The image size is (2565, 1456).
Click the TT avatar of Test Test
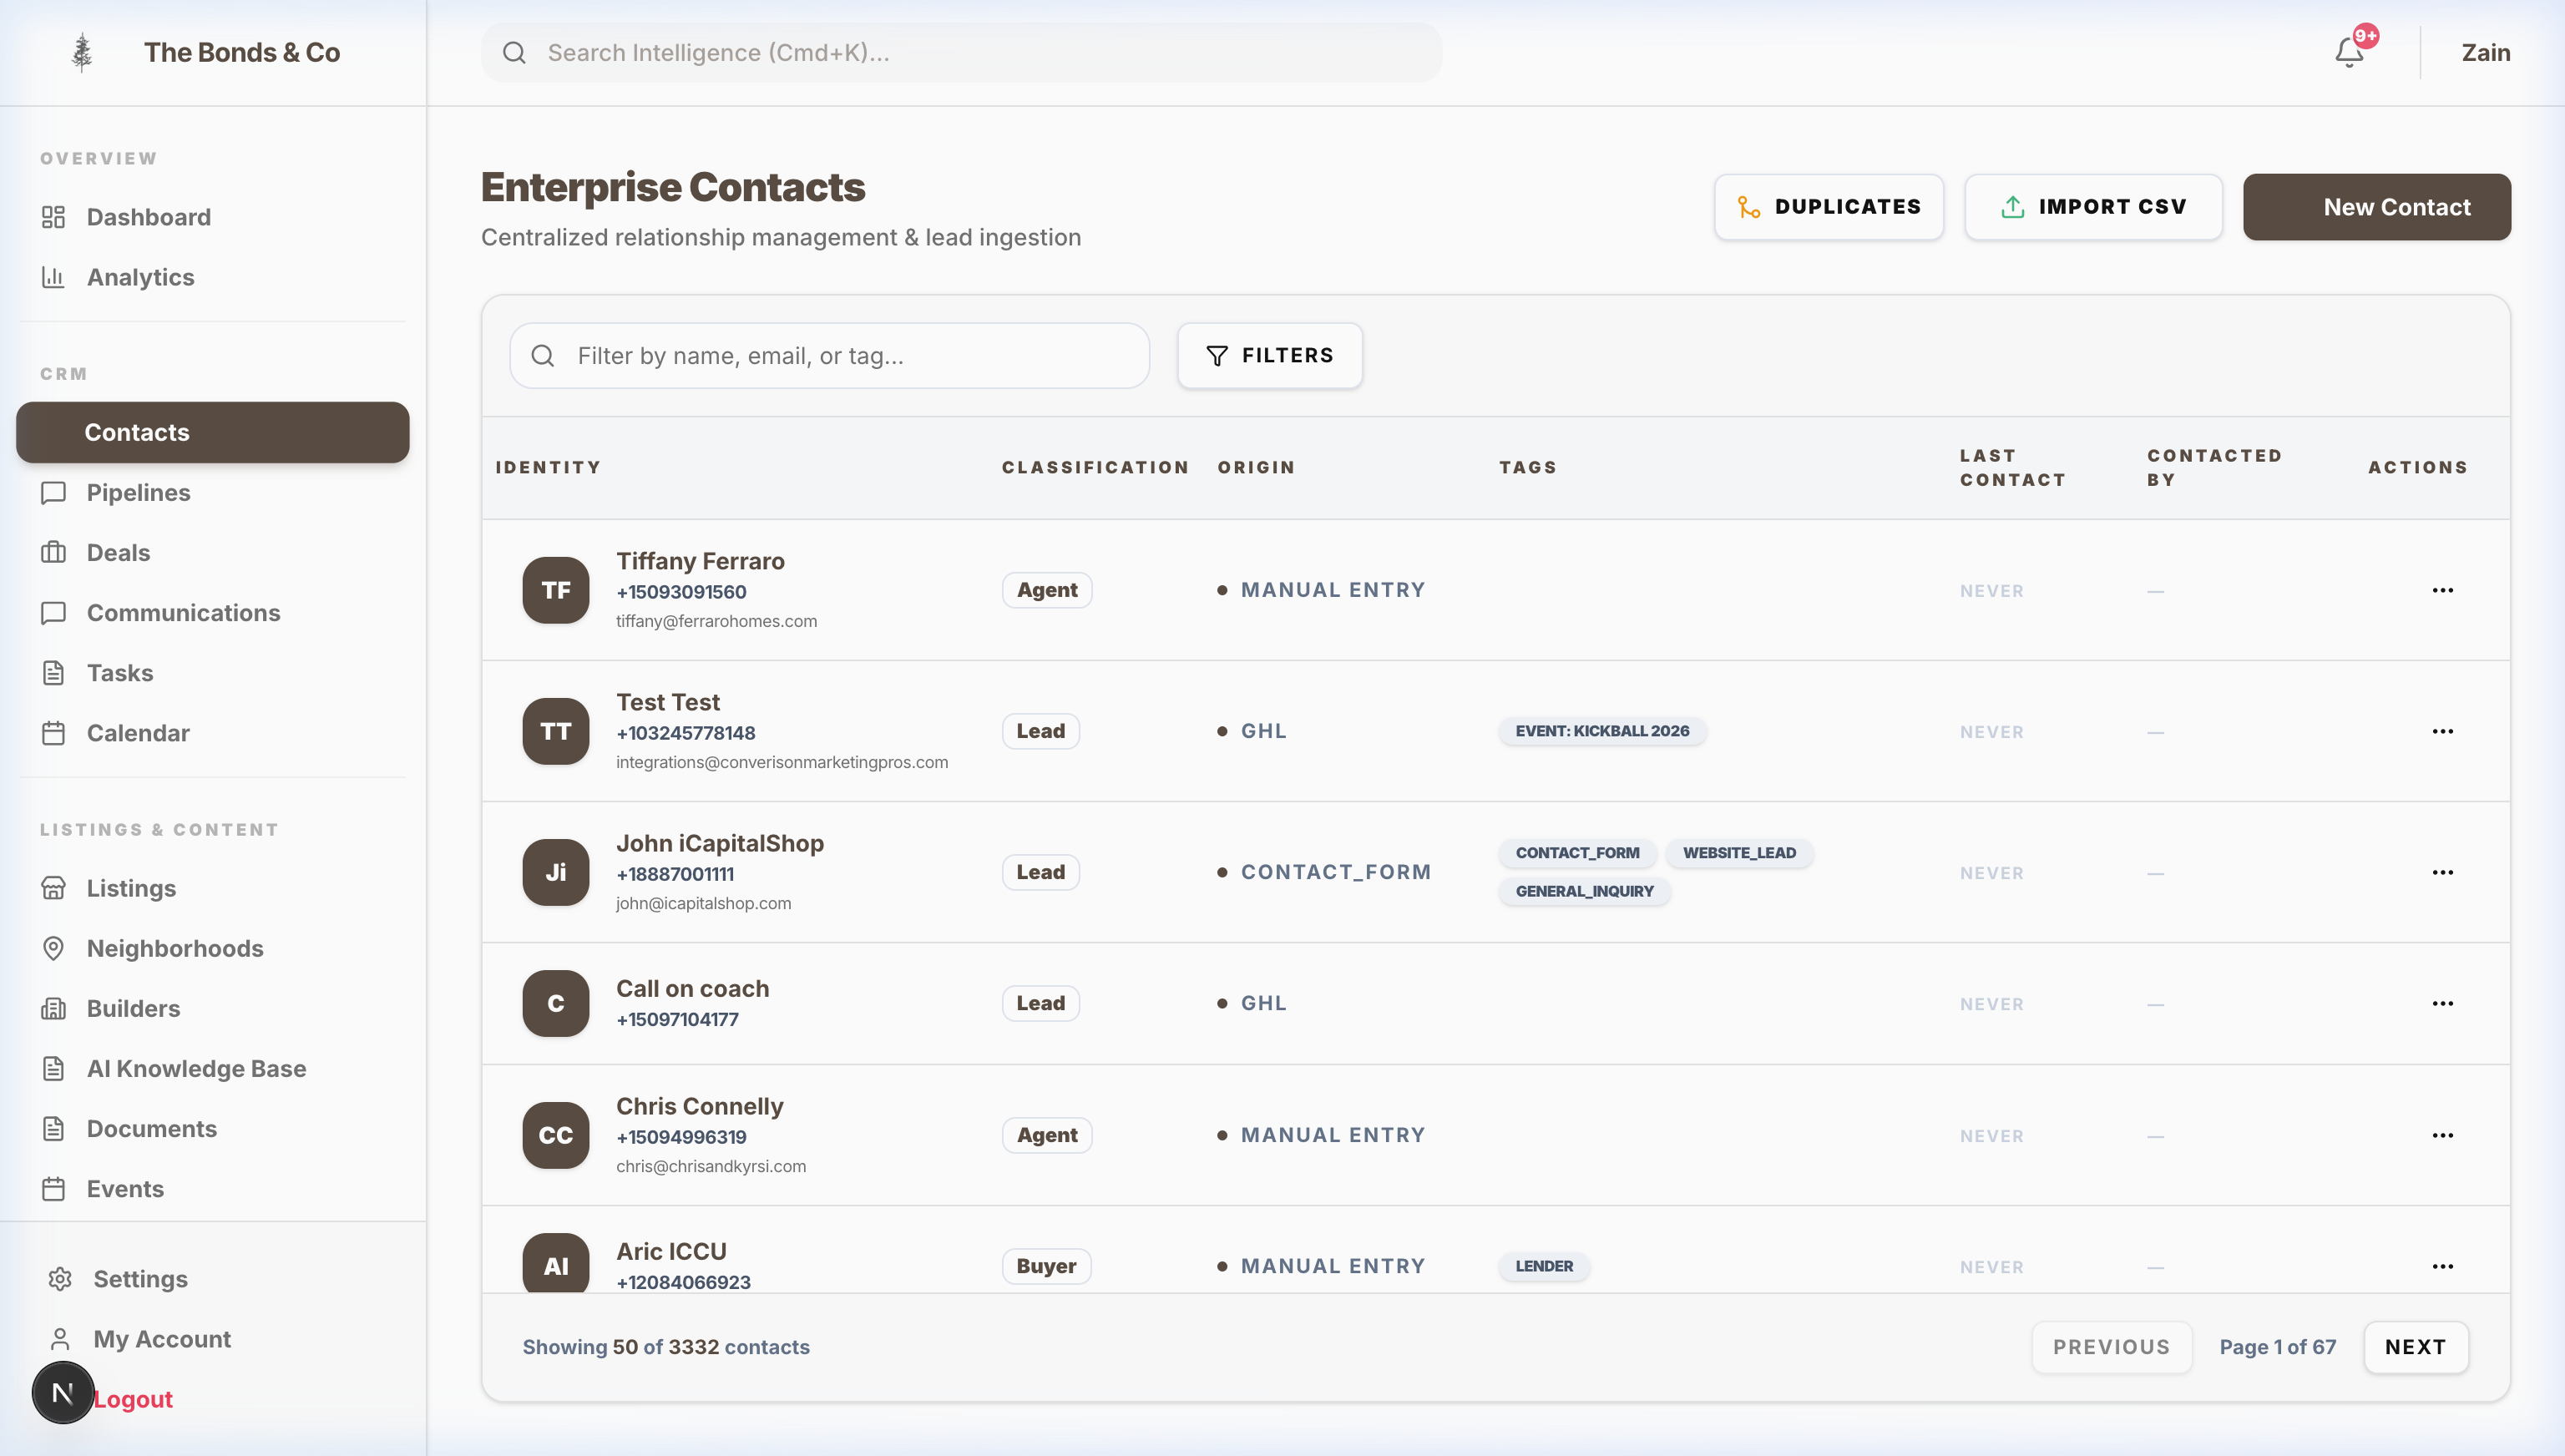click(x=556, y=731)
